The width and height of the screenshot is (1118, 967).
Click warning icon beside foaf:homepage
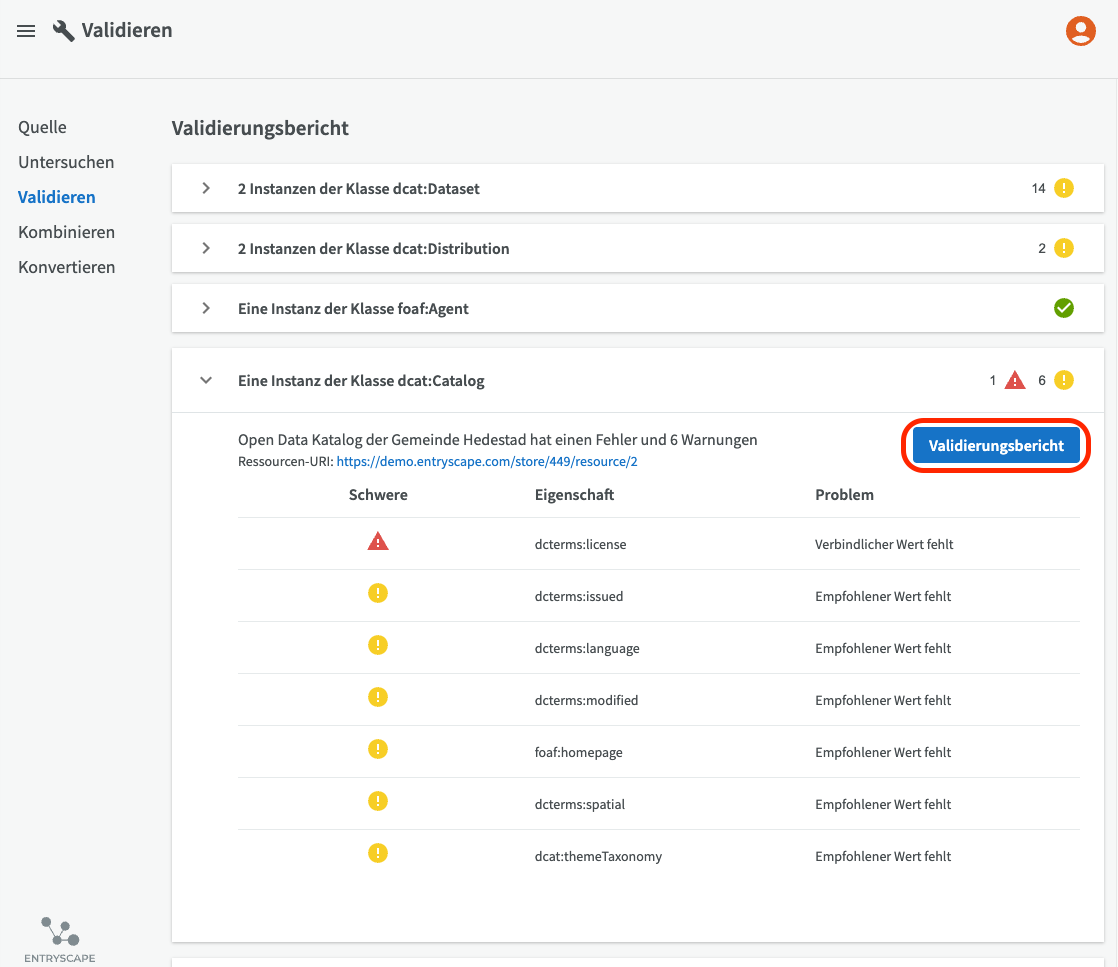click(x=378, y=749)
